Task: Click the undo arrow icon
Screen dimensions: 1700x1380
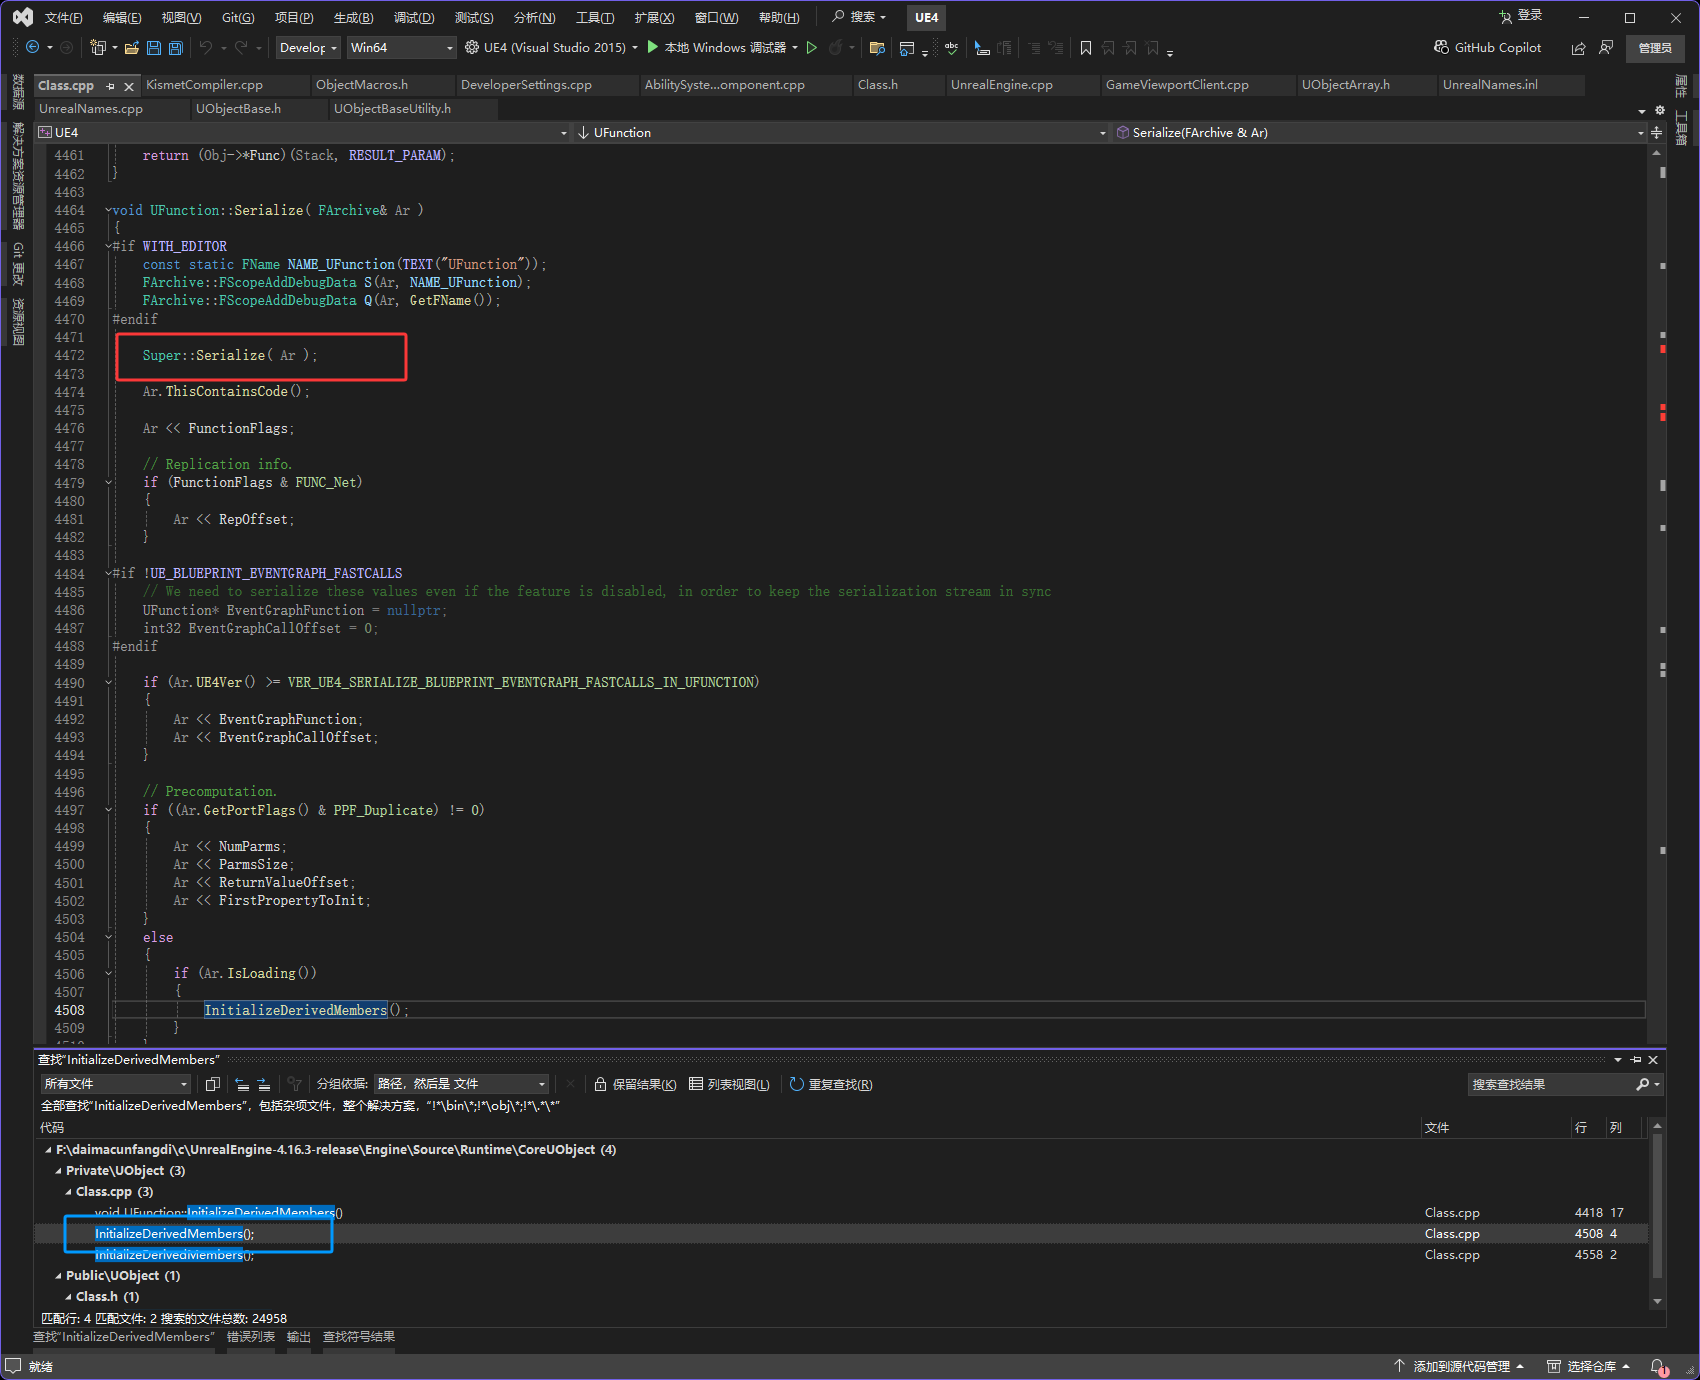Action: [x=206, y=47]
